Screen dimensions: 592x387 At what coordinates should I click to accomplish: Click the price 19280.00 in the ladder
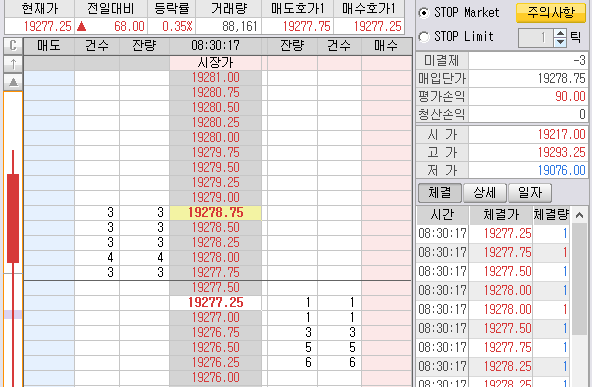point(215,138)
